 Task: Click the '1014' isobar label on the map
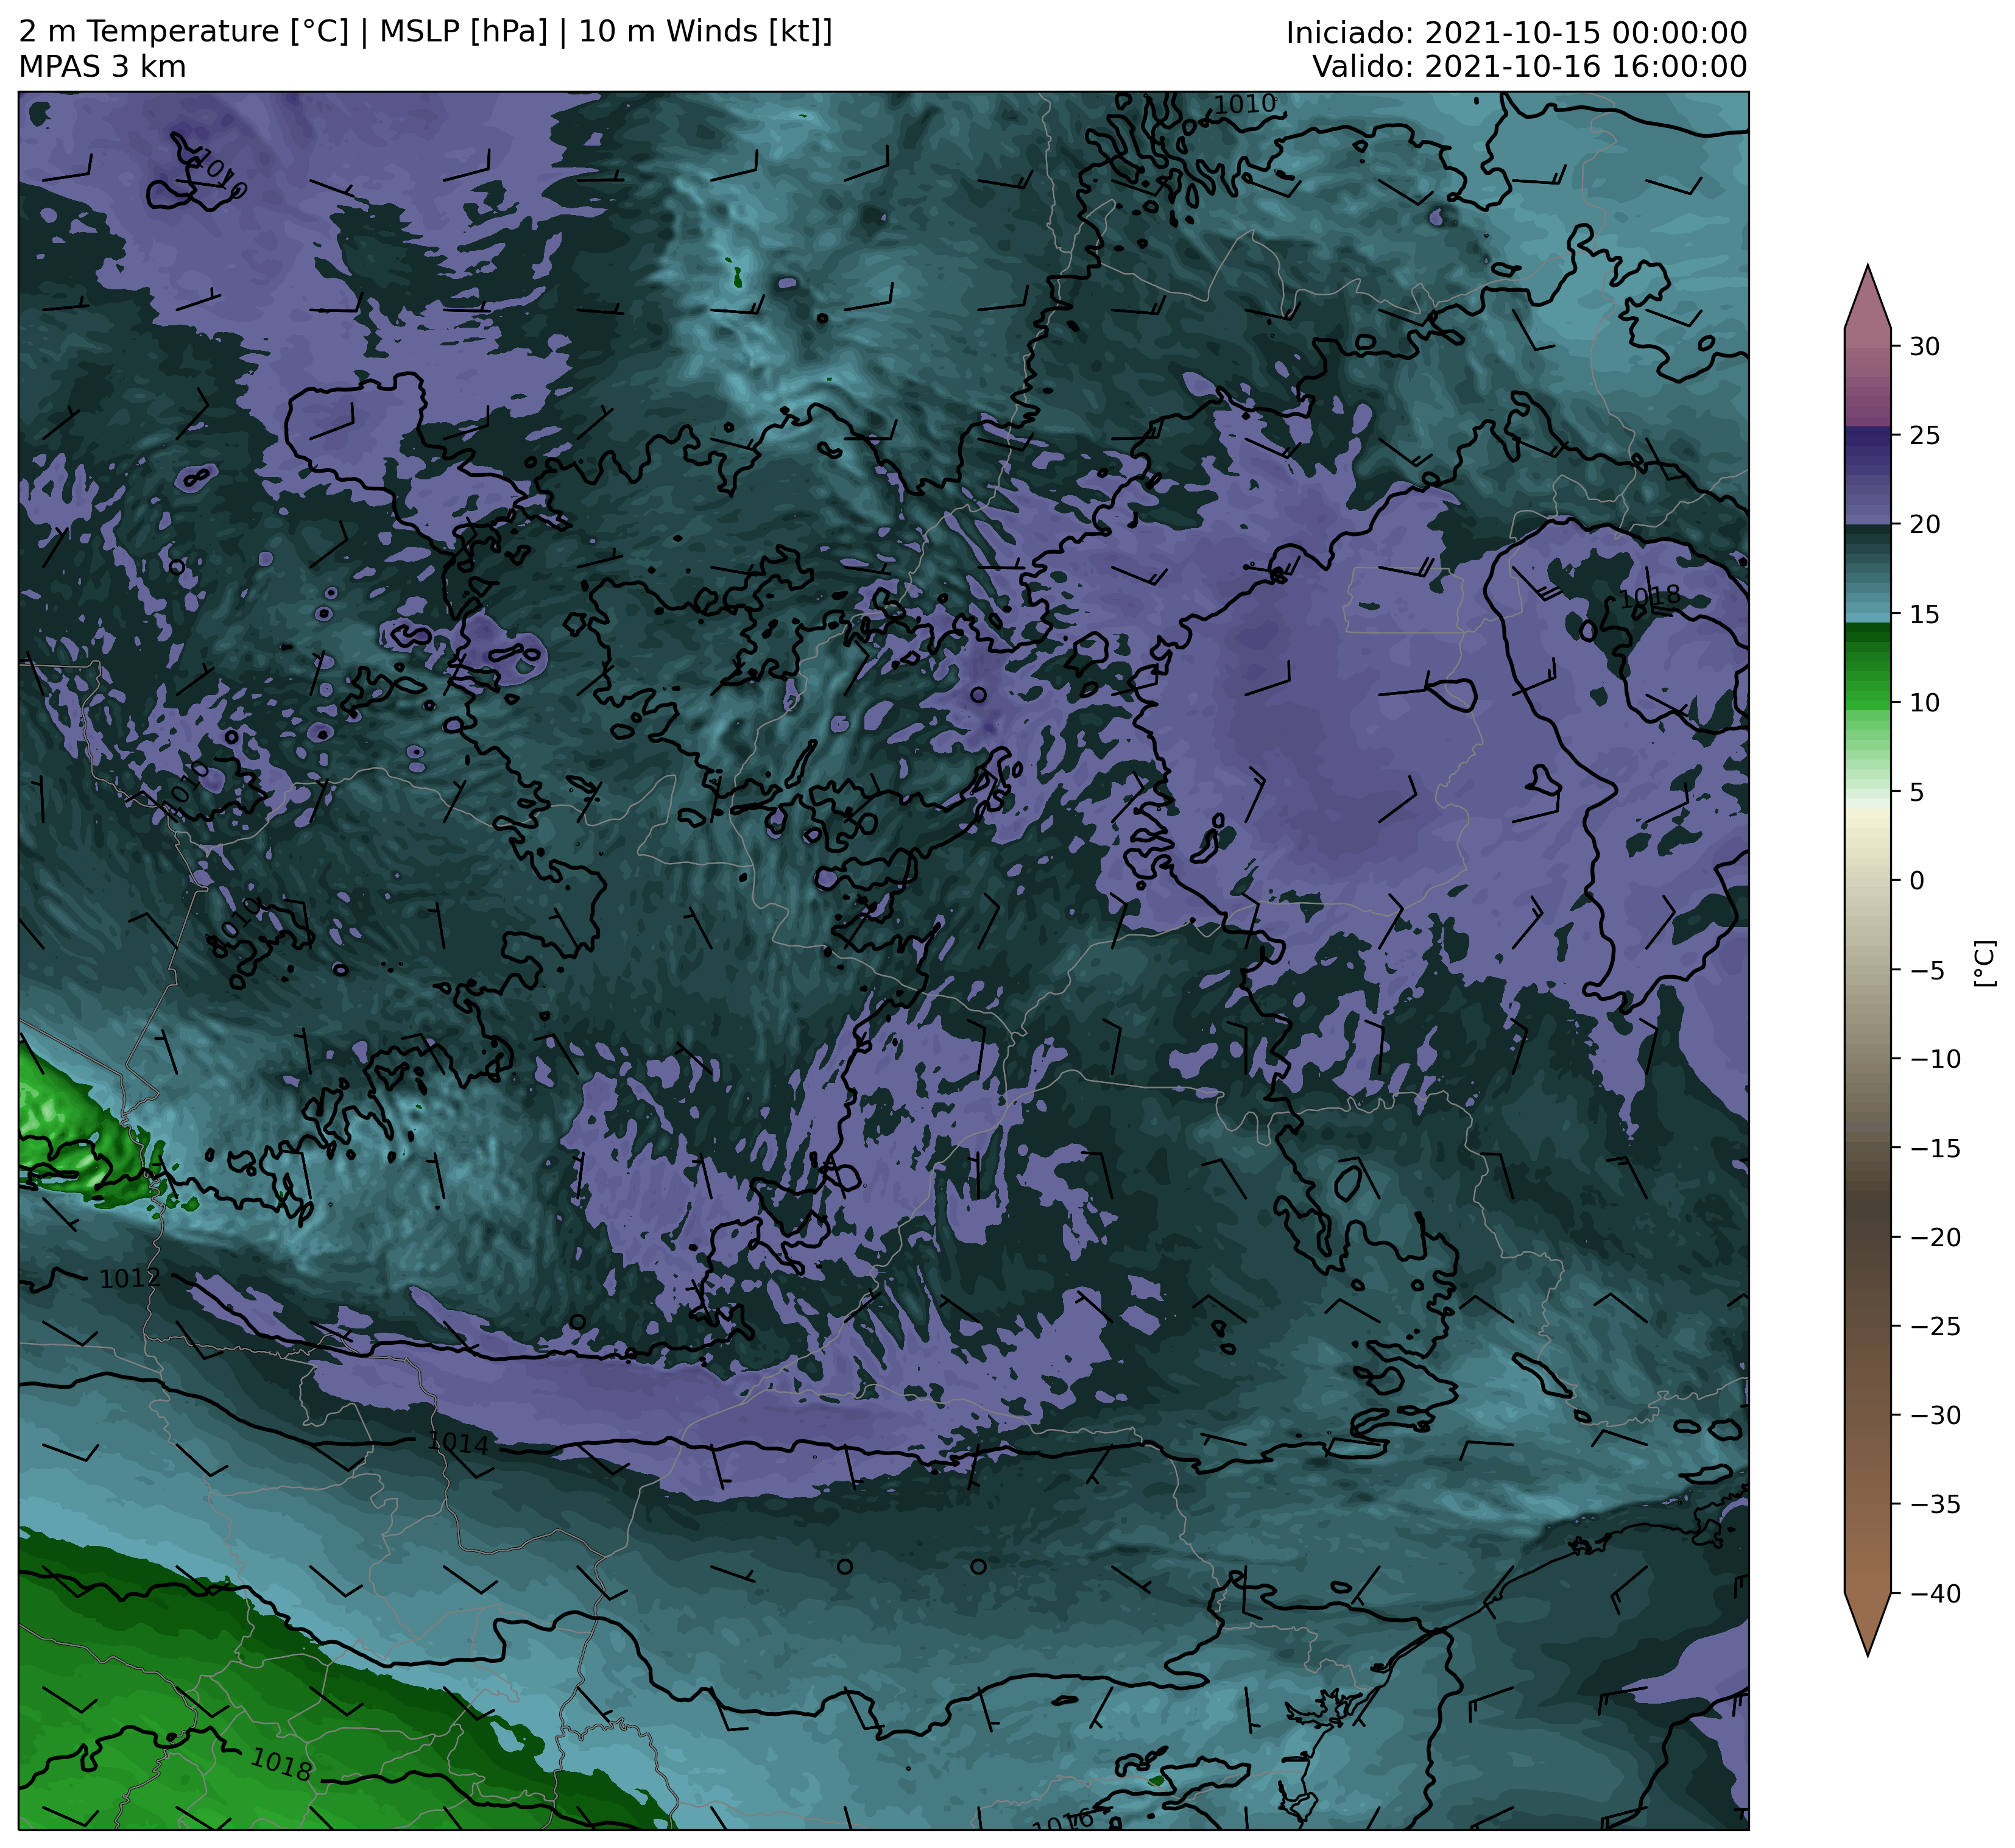pyautogui.click(x=458, y=1443)
